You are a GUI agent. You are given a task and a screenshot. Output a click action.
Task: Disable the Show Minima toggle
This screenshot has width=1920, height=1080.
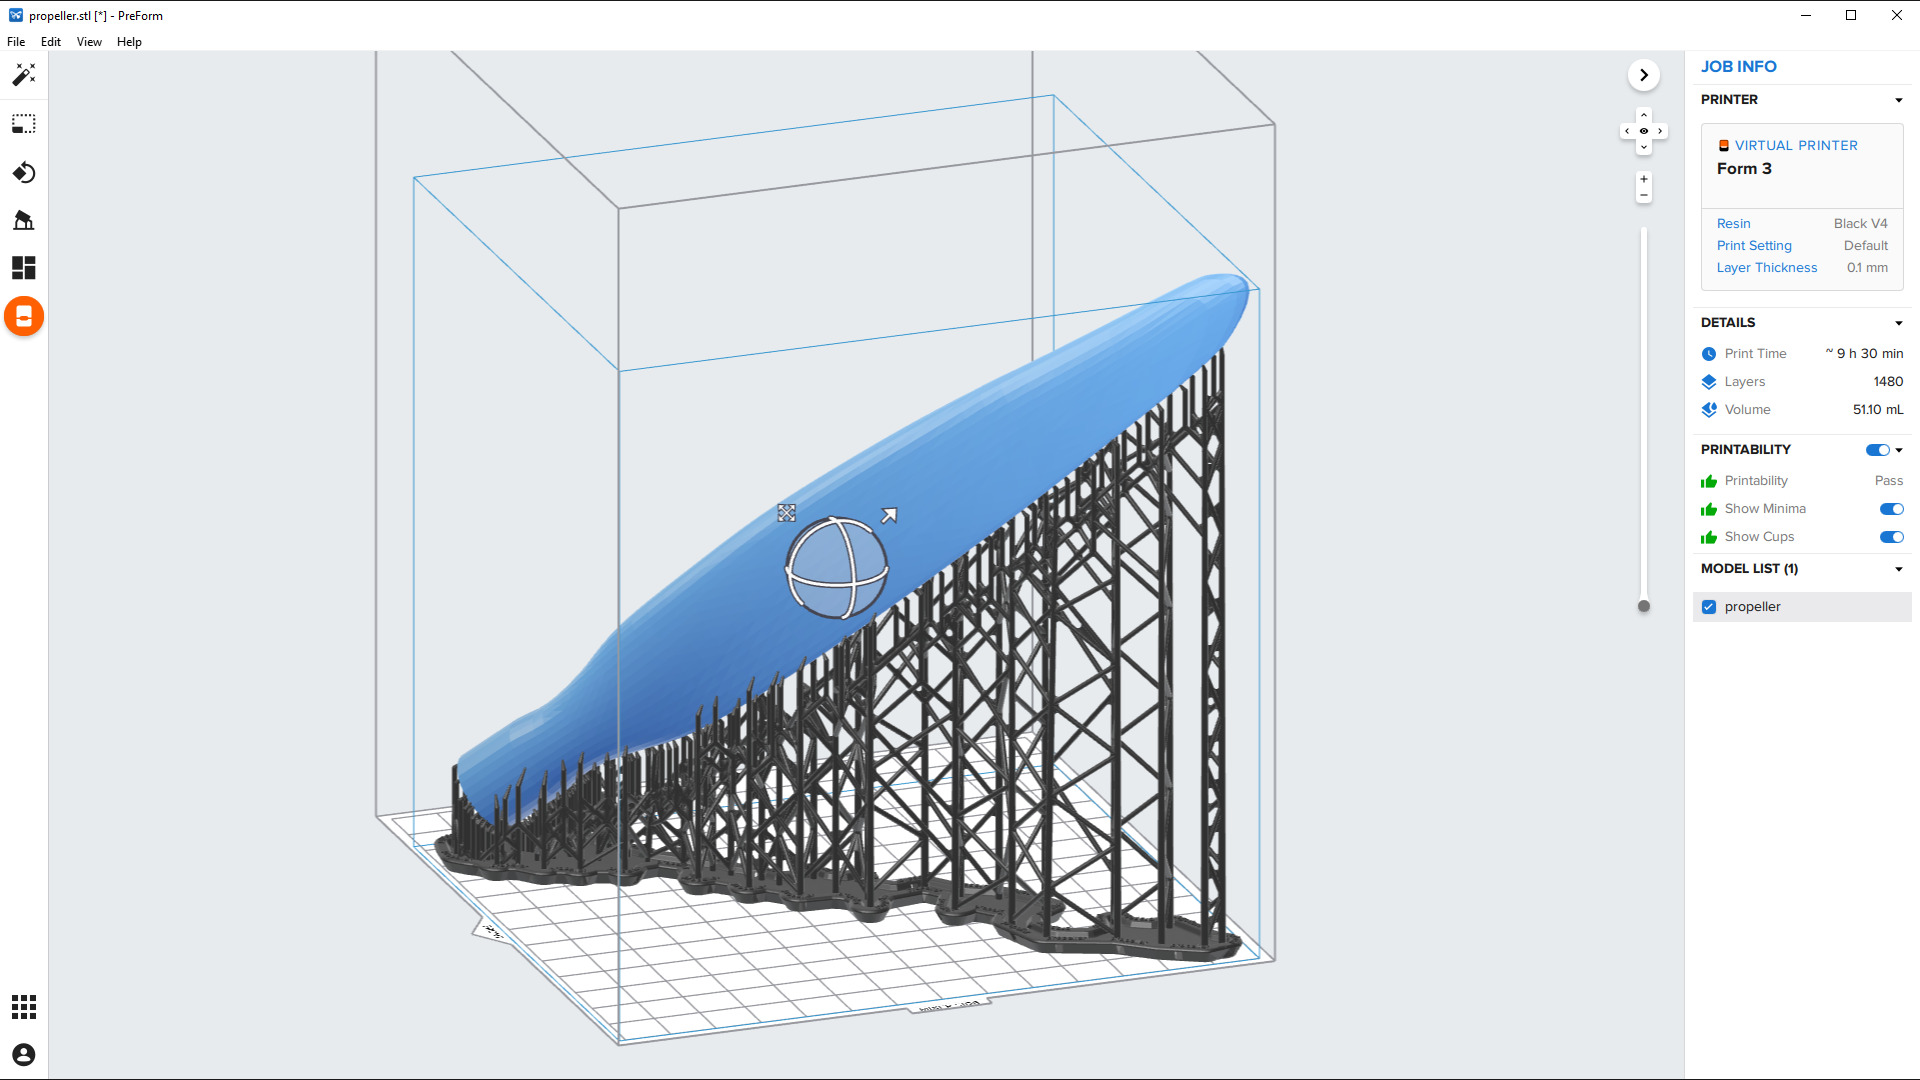pyautogui.click(x=1891, y=509)
